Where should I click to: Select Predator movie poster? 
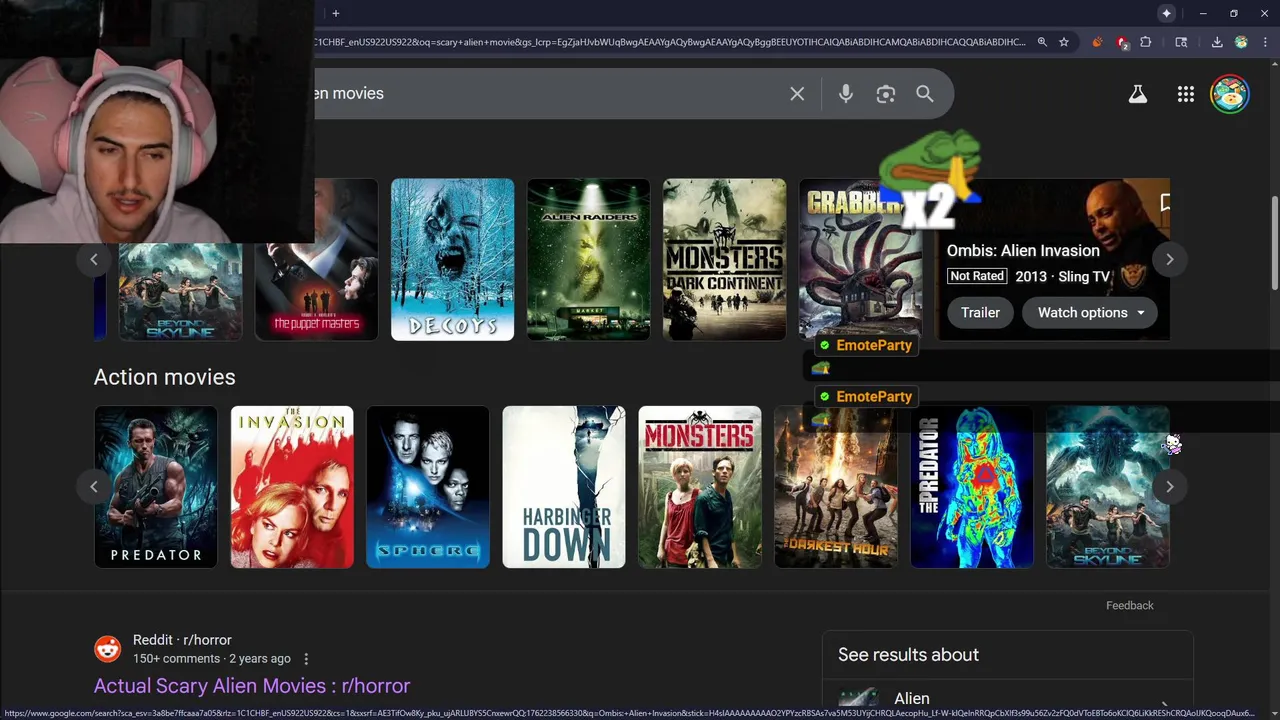tap(156, 487)
